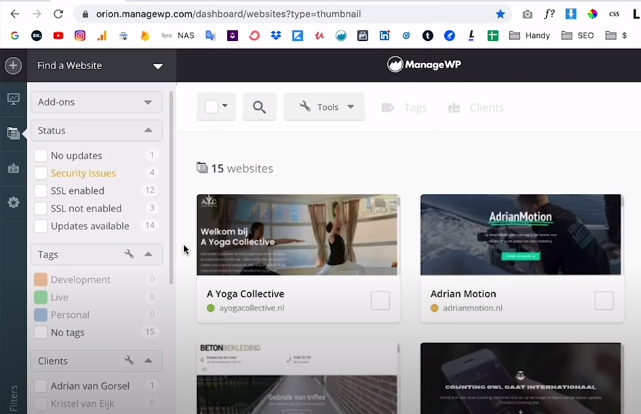Enable the SSL not enabled filter
The image size is (641, 414).
(x=41, y=208)
